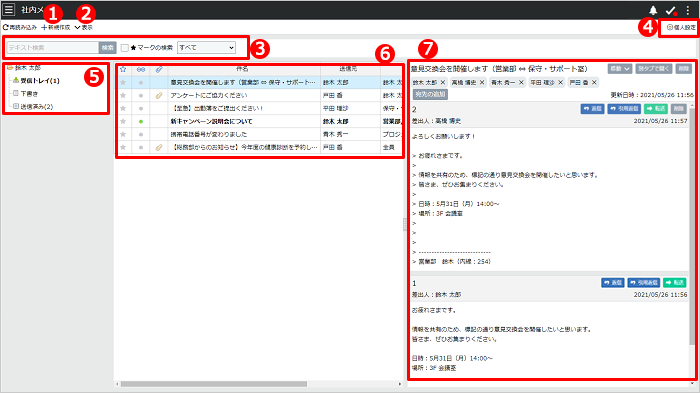Star the 携帯電話番号が変わりました mail
The width and height of the screenshot is (700, 393).
tap(123, 134)
